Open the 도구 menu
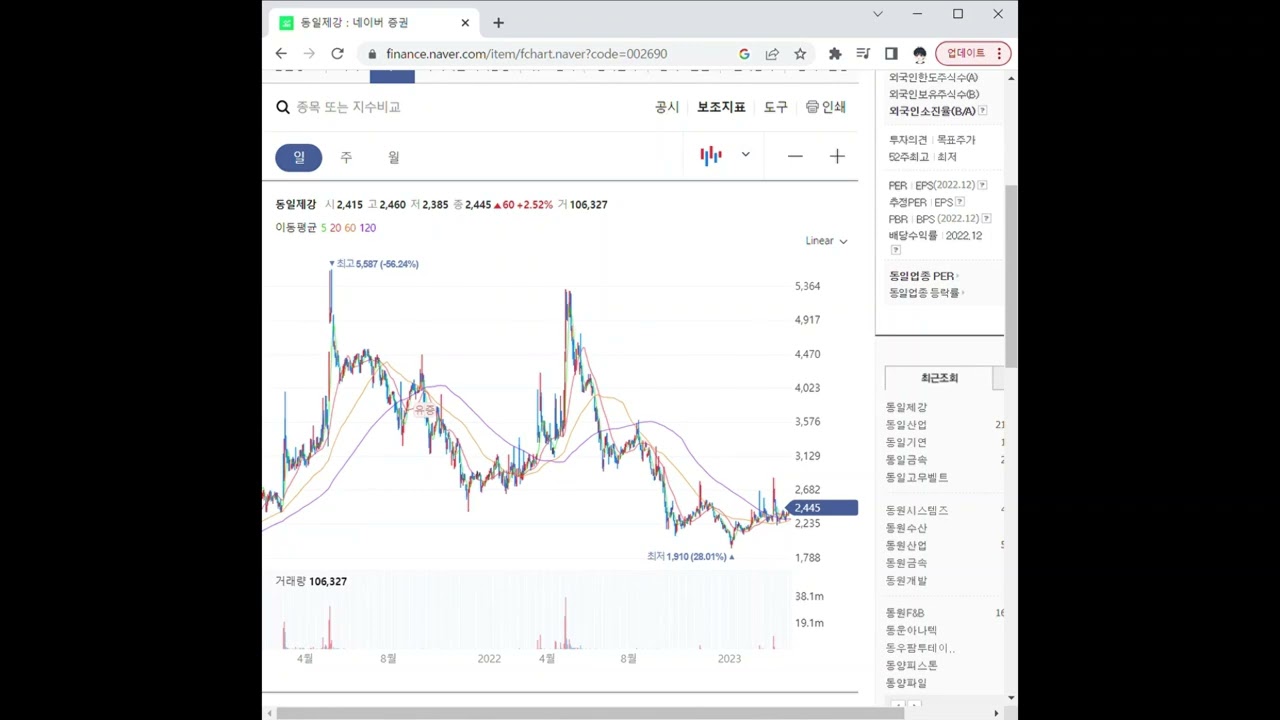This screenshot has width=1280, height=720. [776, 107]
